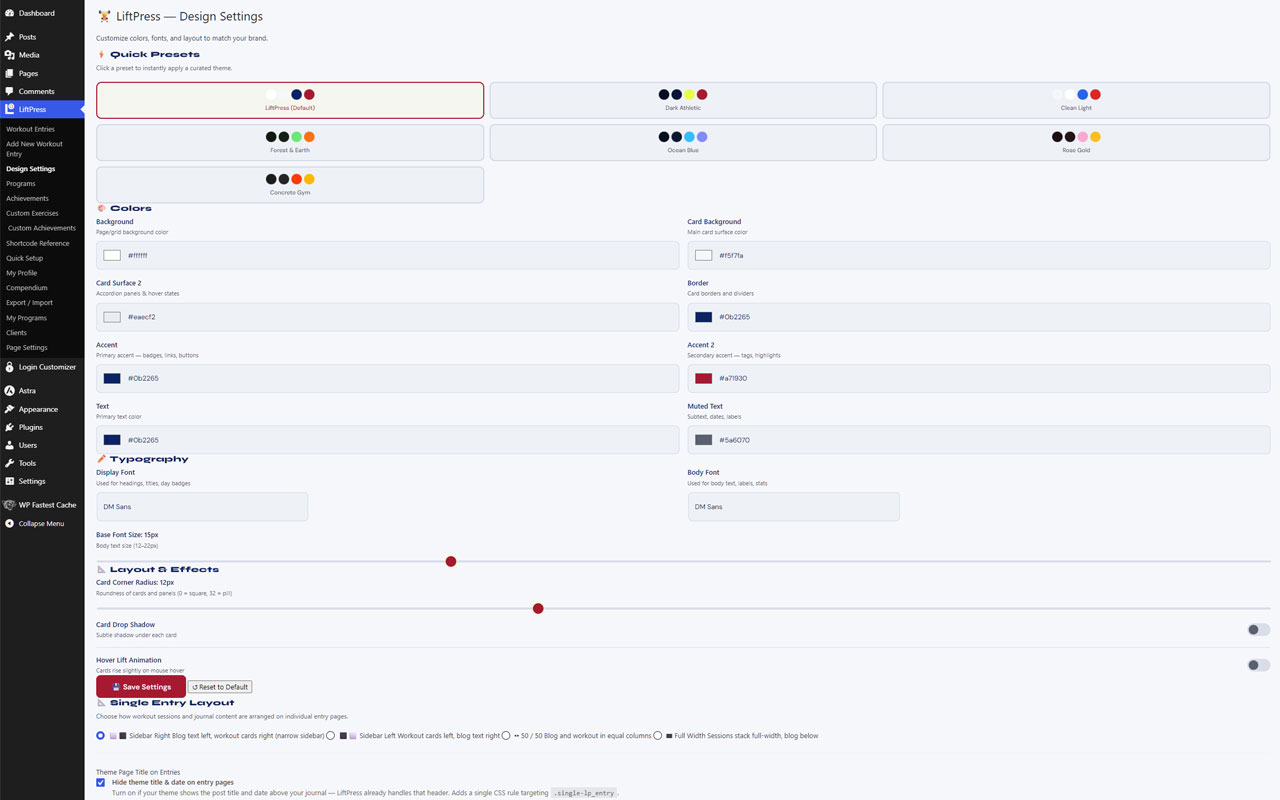Click the lightning icon beside Quick Presets
Viewport: 1280px width, 800px height.
(x=101, y=54)
